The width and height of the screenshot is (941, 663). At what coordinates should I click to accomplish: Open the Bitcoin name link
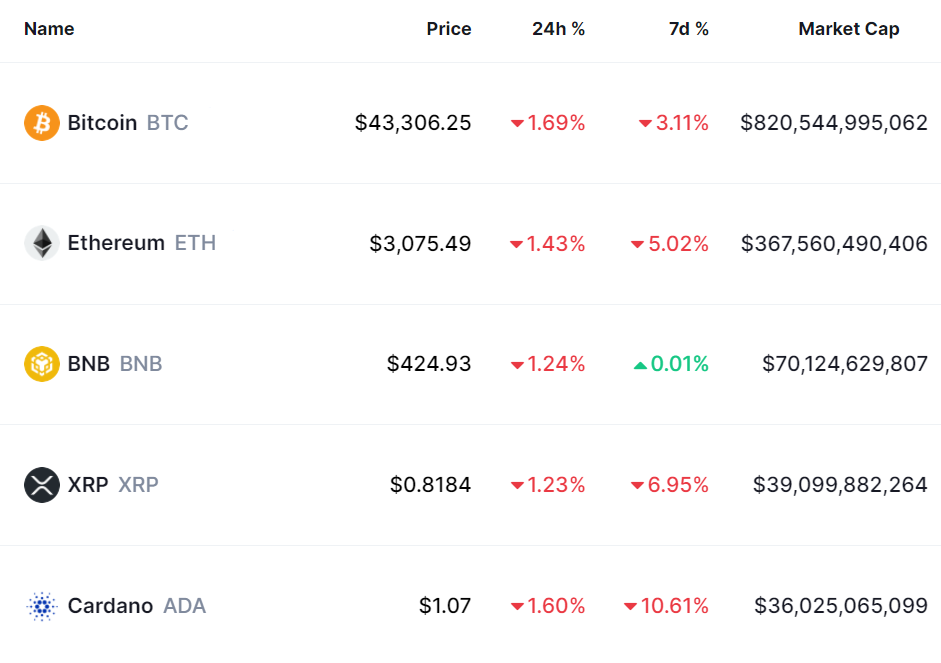coord(102,123)
